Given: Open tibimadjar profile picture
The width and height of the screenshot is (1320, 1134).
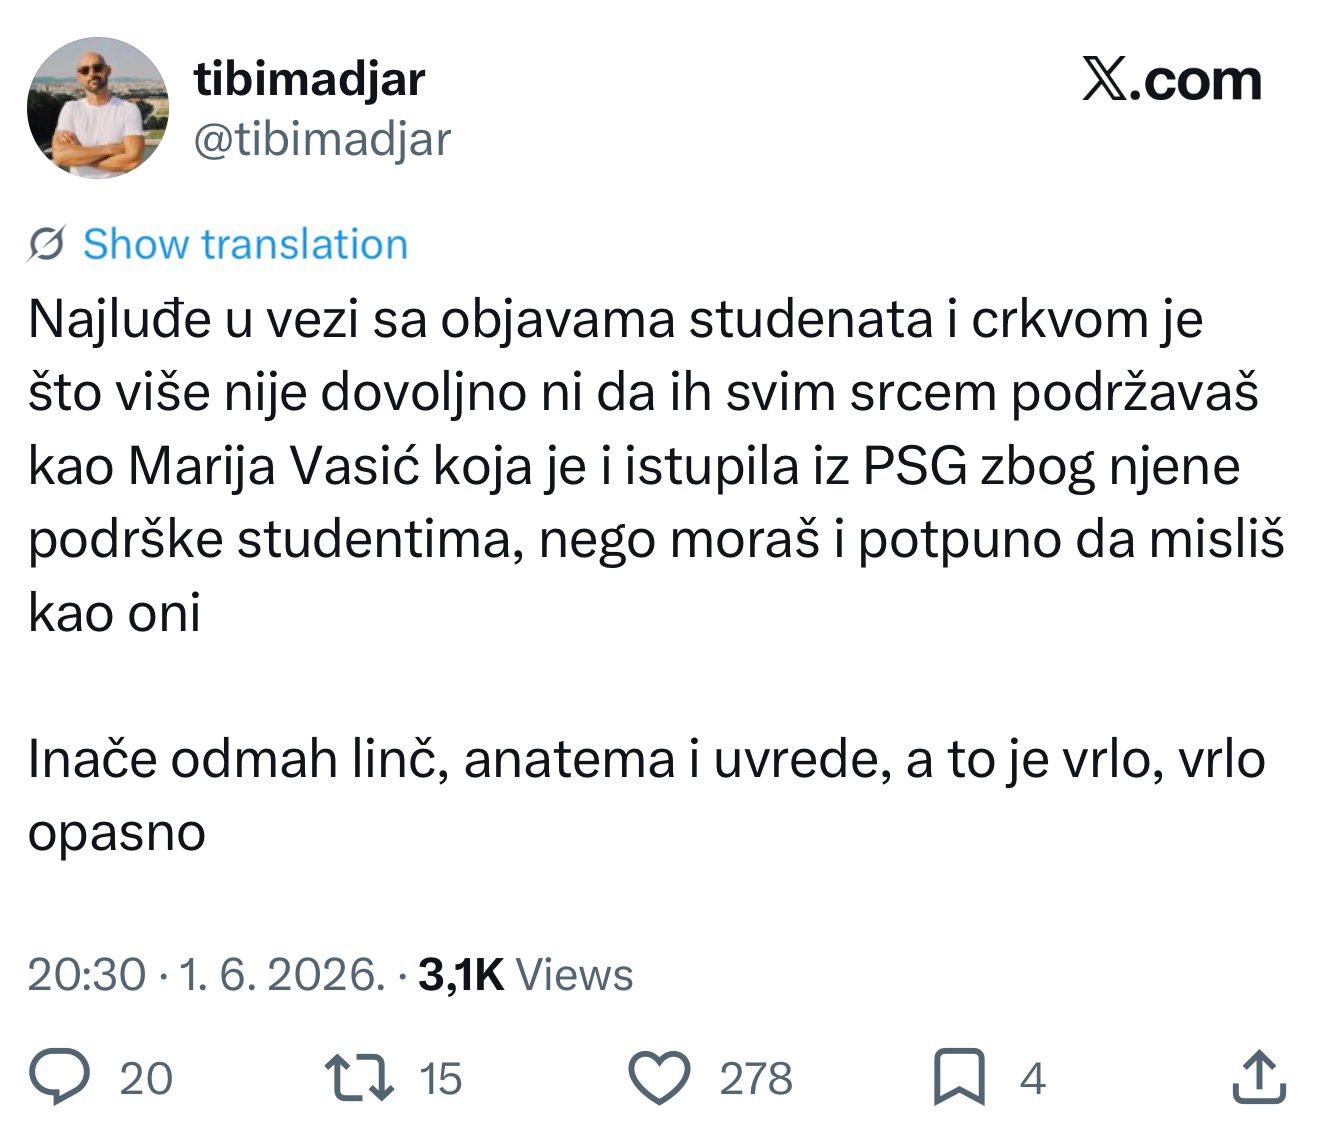Looking at the screenshot, I should tap(98, 108).
